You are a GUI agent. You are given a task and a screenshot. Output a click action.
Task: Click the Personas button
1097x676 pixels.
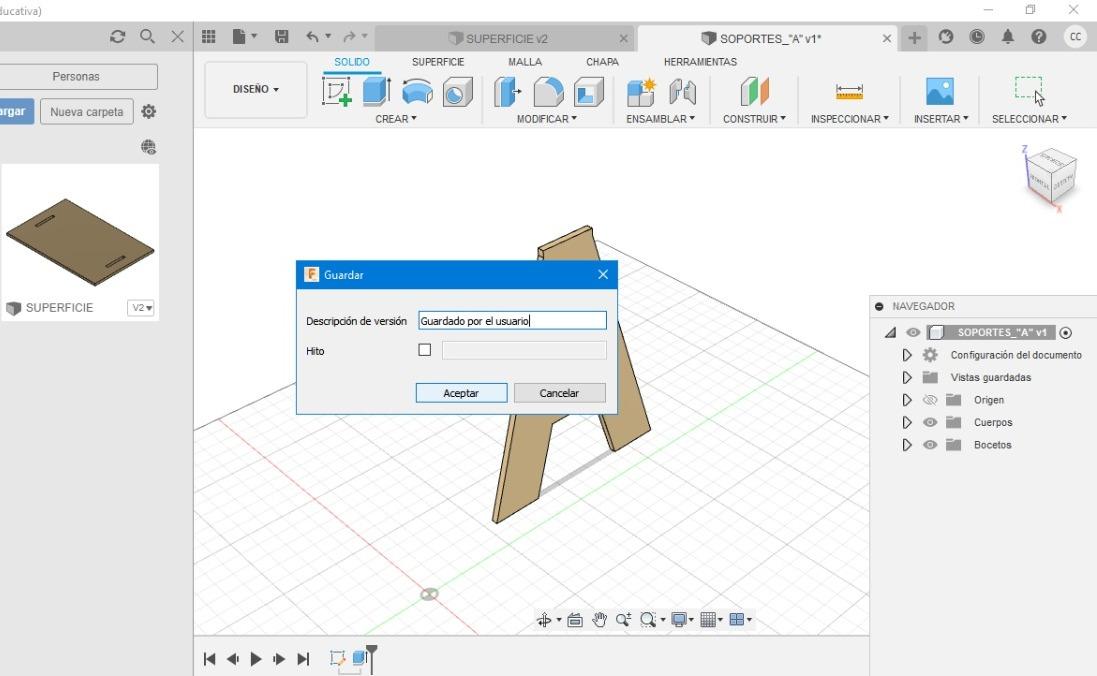76,76
